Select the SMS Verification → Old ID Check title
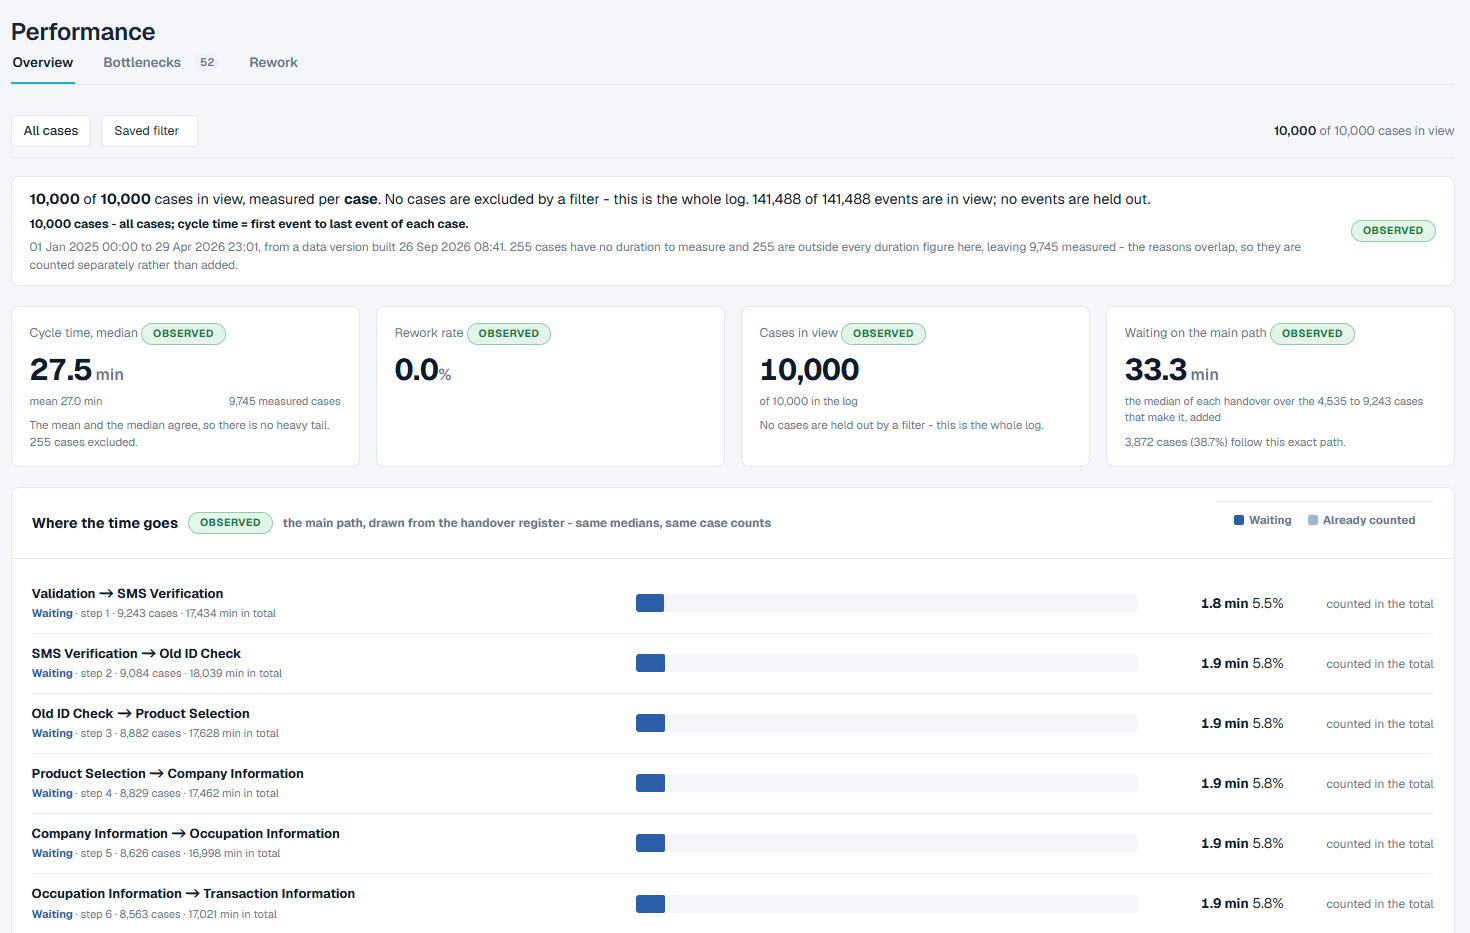 click(136, 654)
